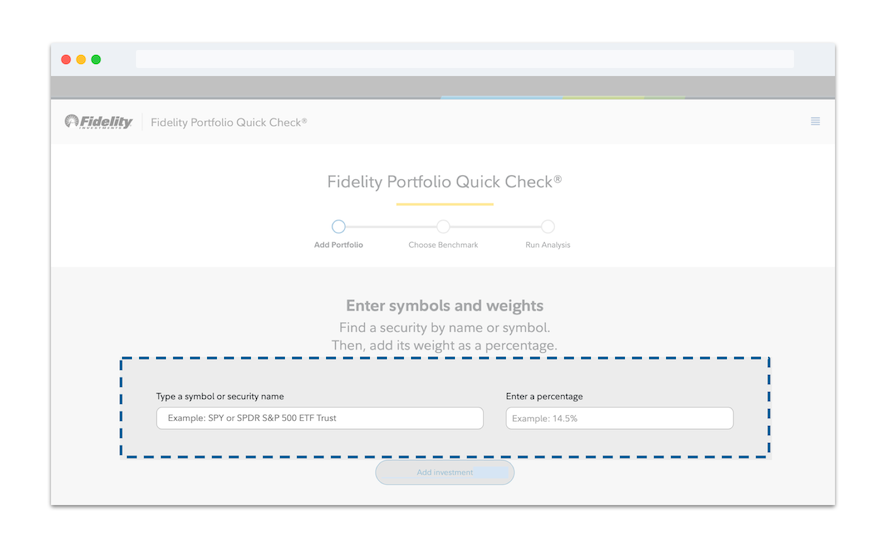This screenshot has height=558, width=885.
Task: Select the Choose Benchmark step circle
Action: [443, 227]
